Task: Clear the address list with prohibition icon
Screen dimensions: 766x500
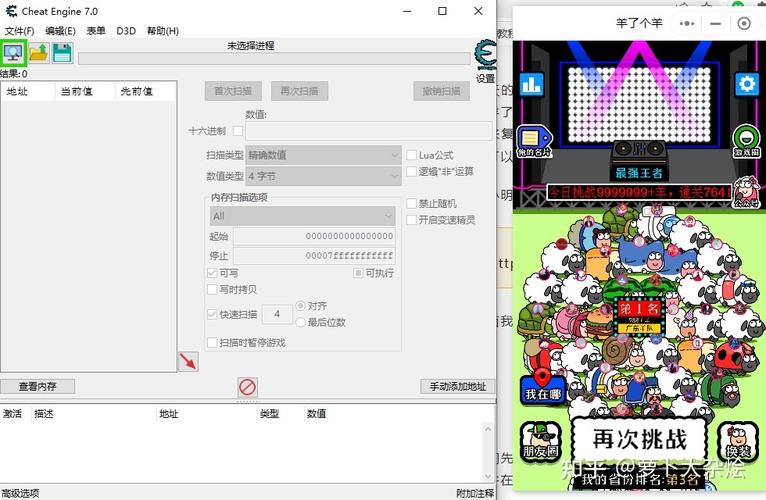Action: tap(248, 388)
